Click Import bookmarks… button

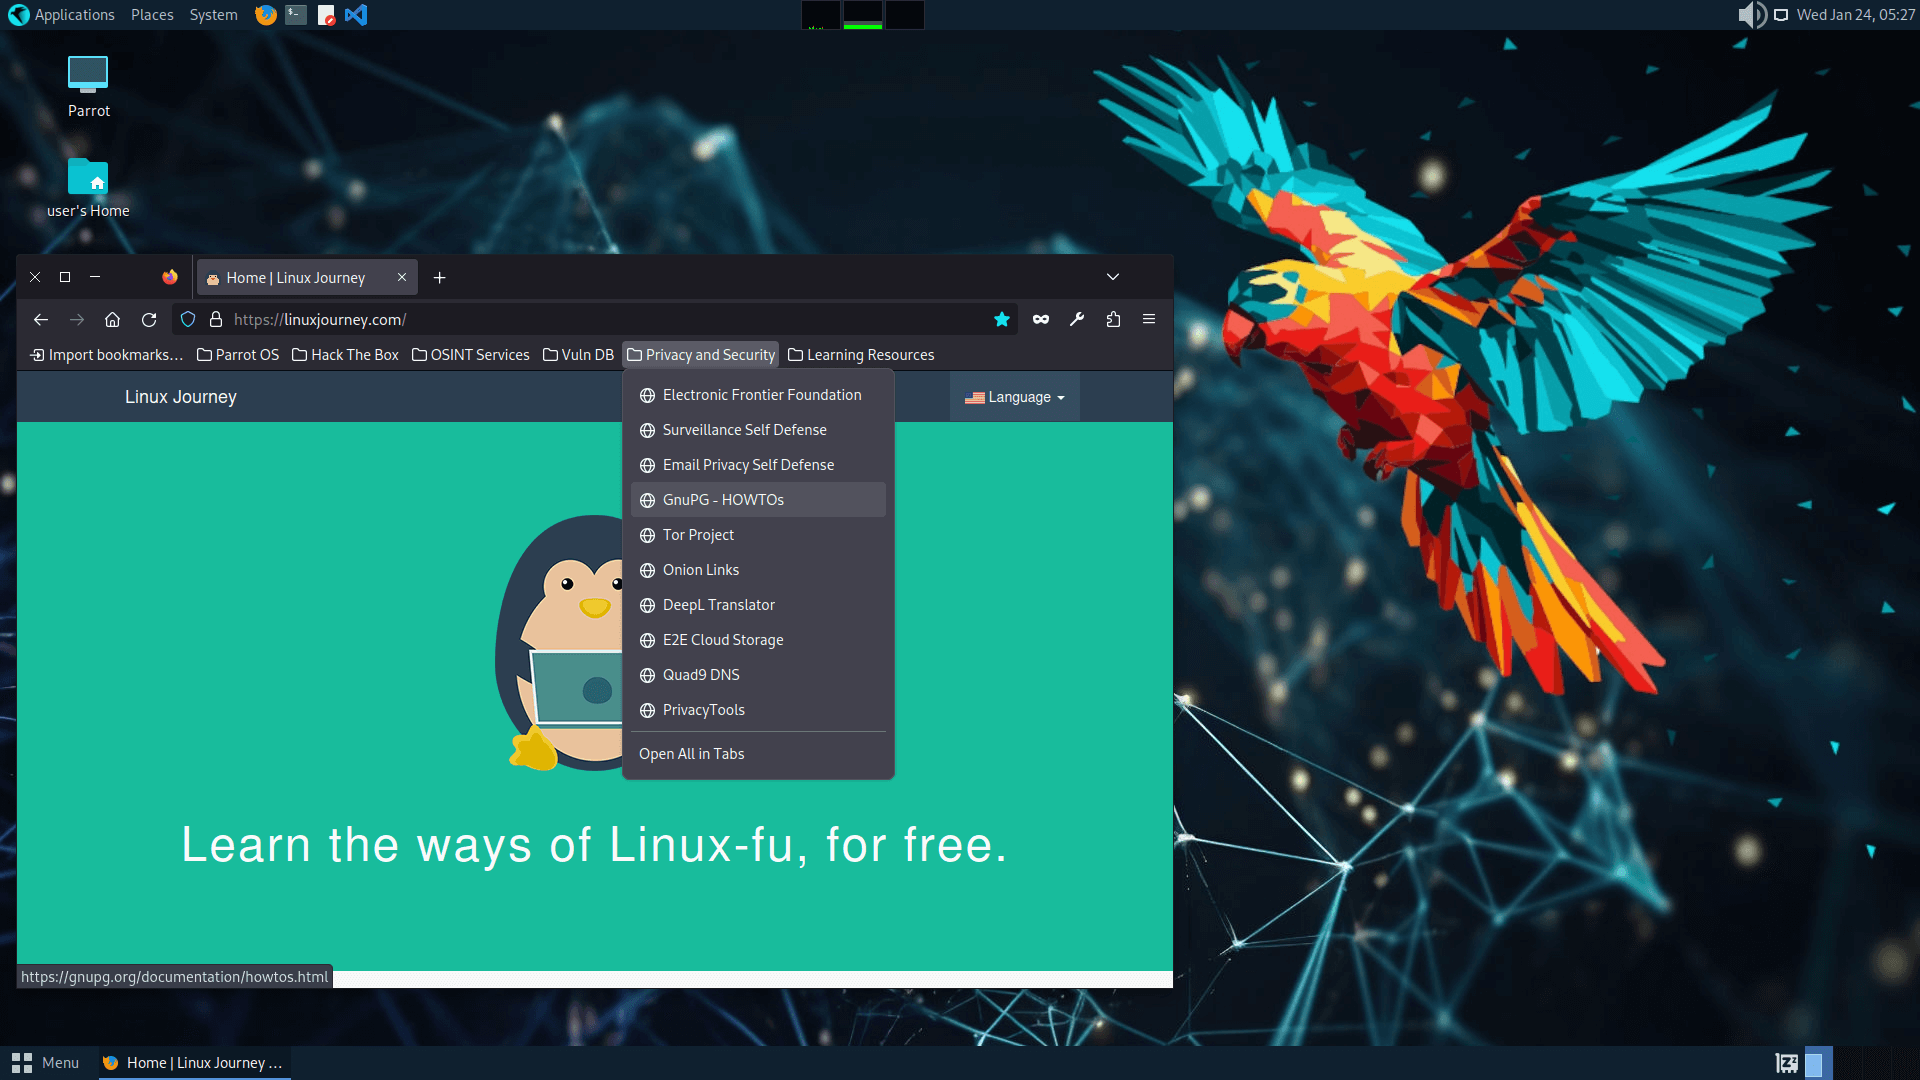pyautogui.click(x=106, y=355)
